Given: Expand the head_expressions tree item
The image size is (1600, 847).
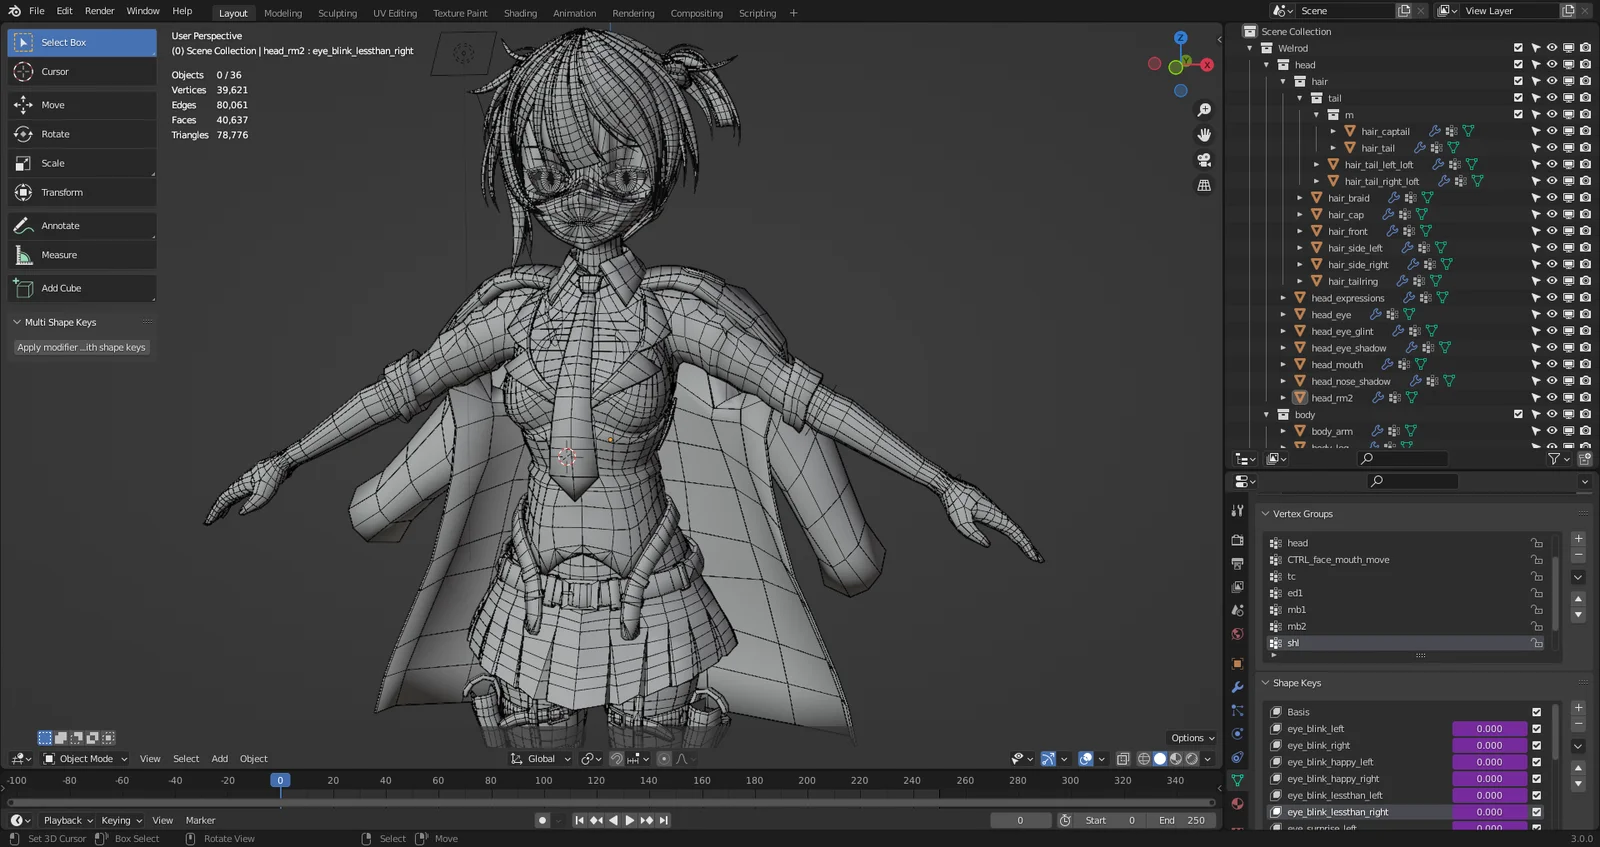Looking at the screenshot, I should point(1283,298).
